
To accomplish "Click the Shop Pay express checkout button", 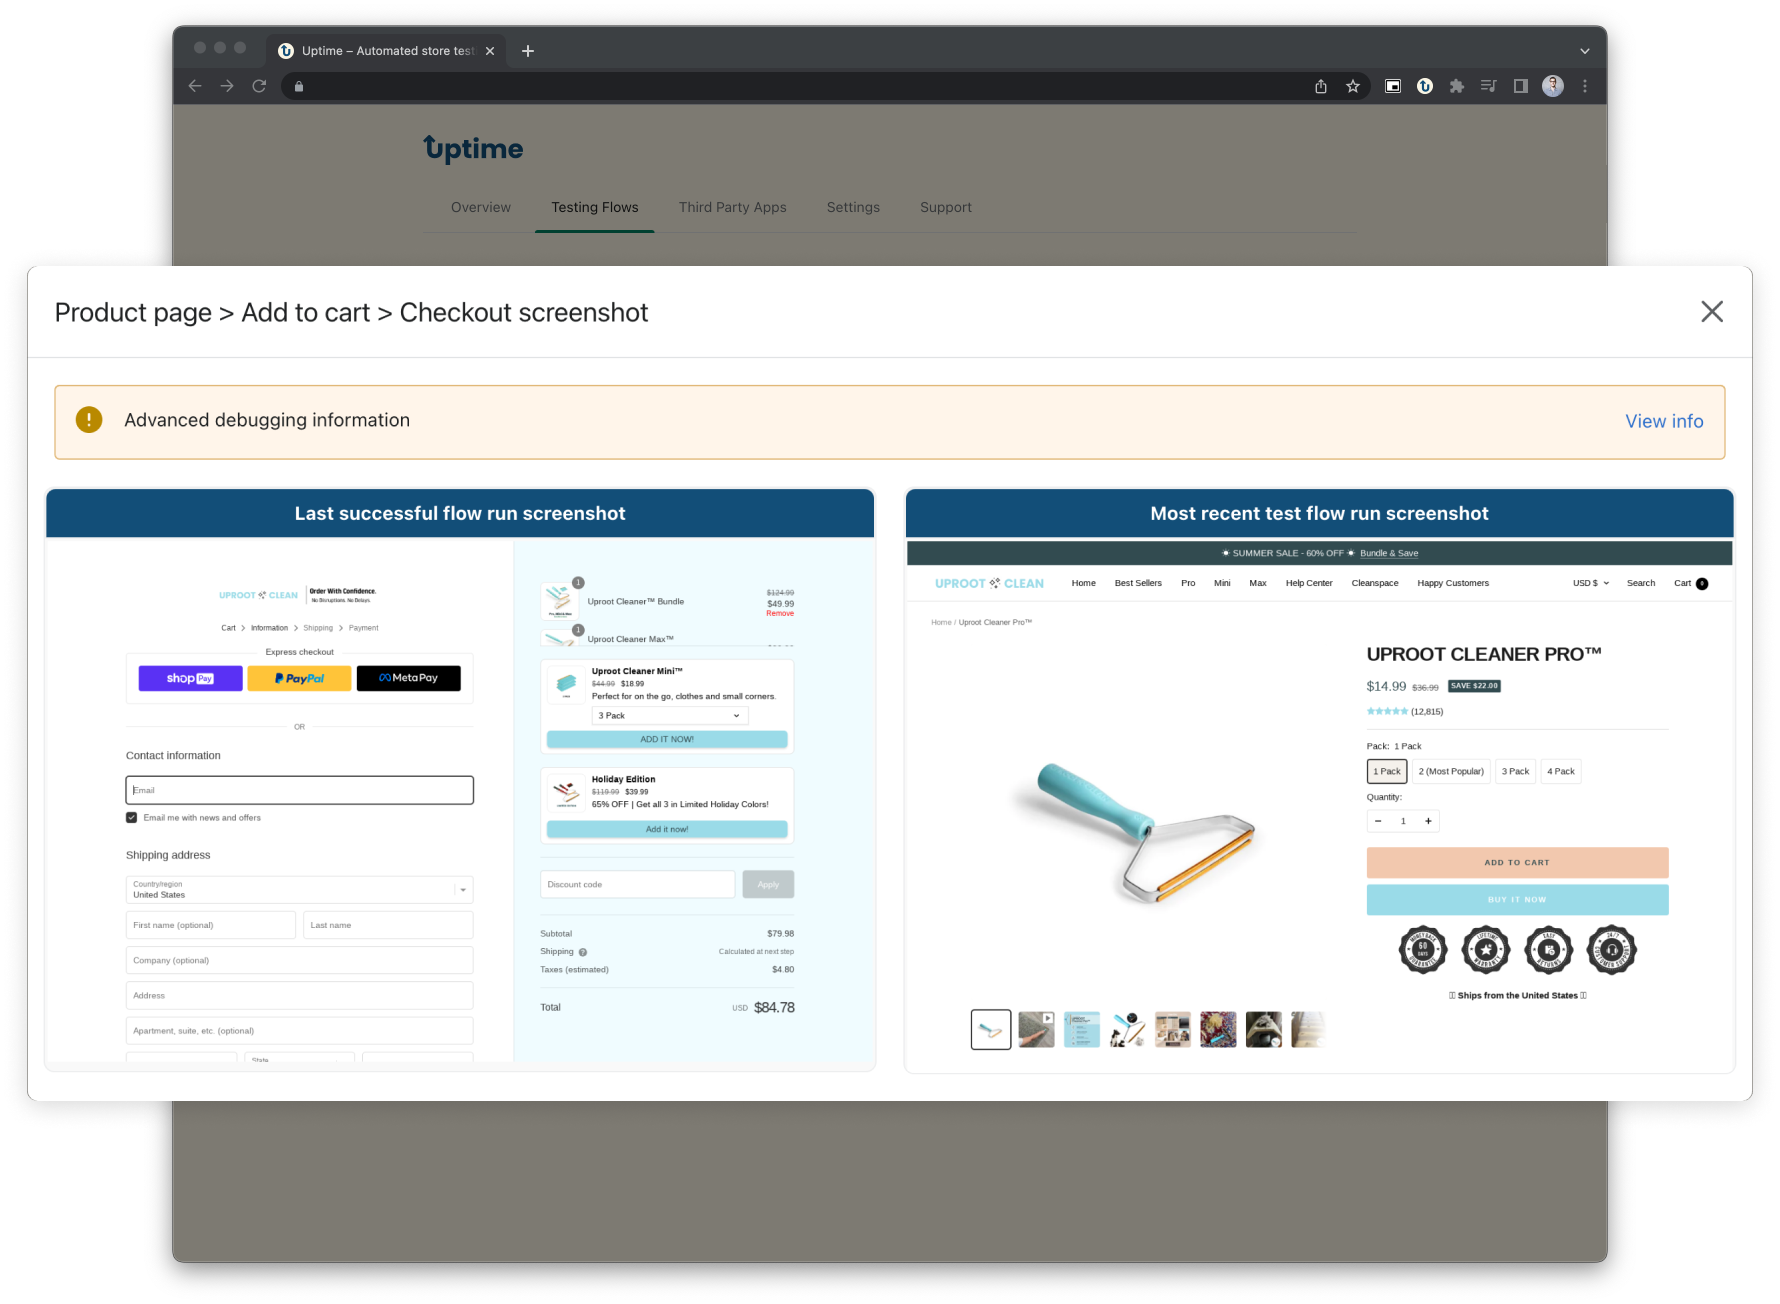I will pyautogui.click(x=190, y=678).
